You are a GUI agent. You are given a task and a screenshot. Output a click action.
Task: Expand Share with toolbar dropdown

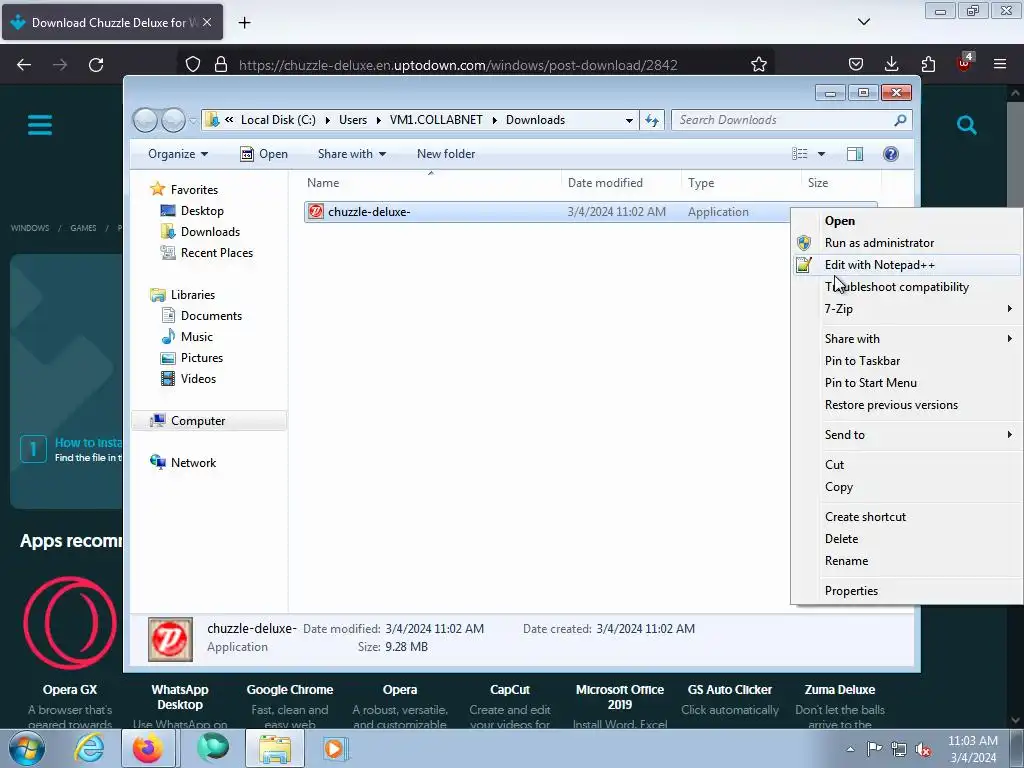click(351, 154)
